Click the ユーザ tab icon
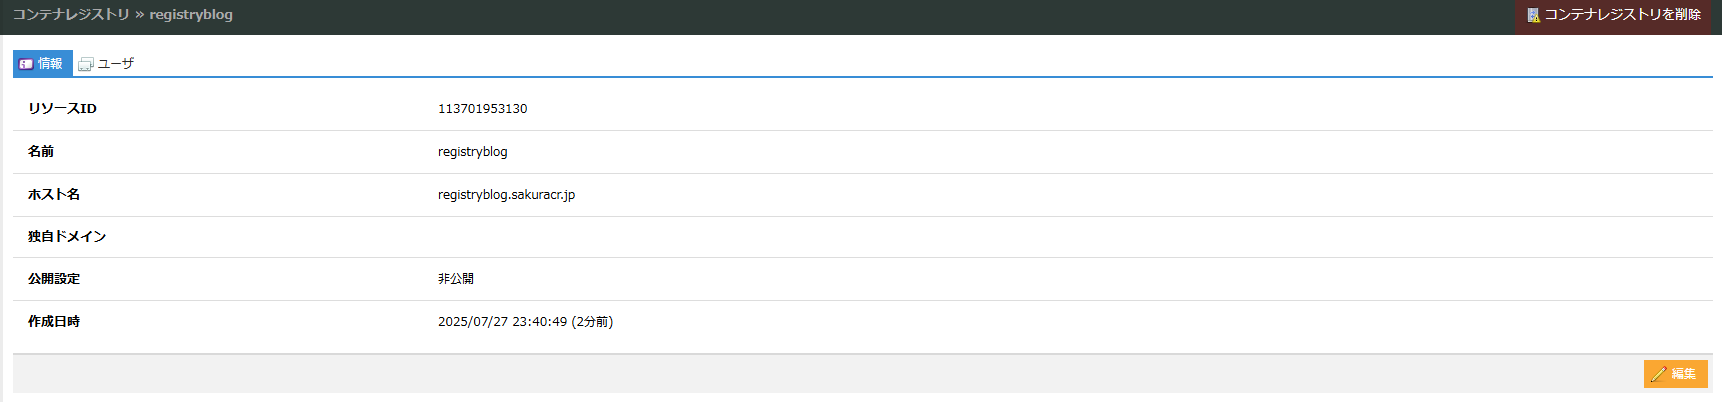The width and height of the screenshot is (1722, 402). point(86,64)
